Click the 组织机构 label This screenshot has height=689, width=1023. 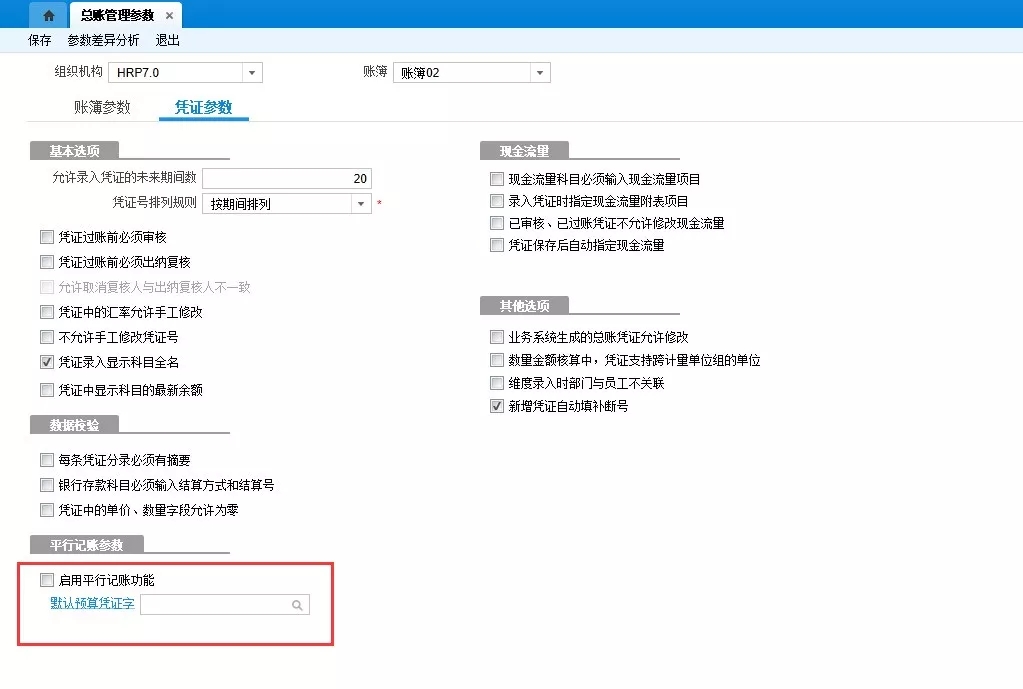point(78,72)
